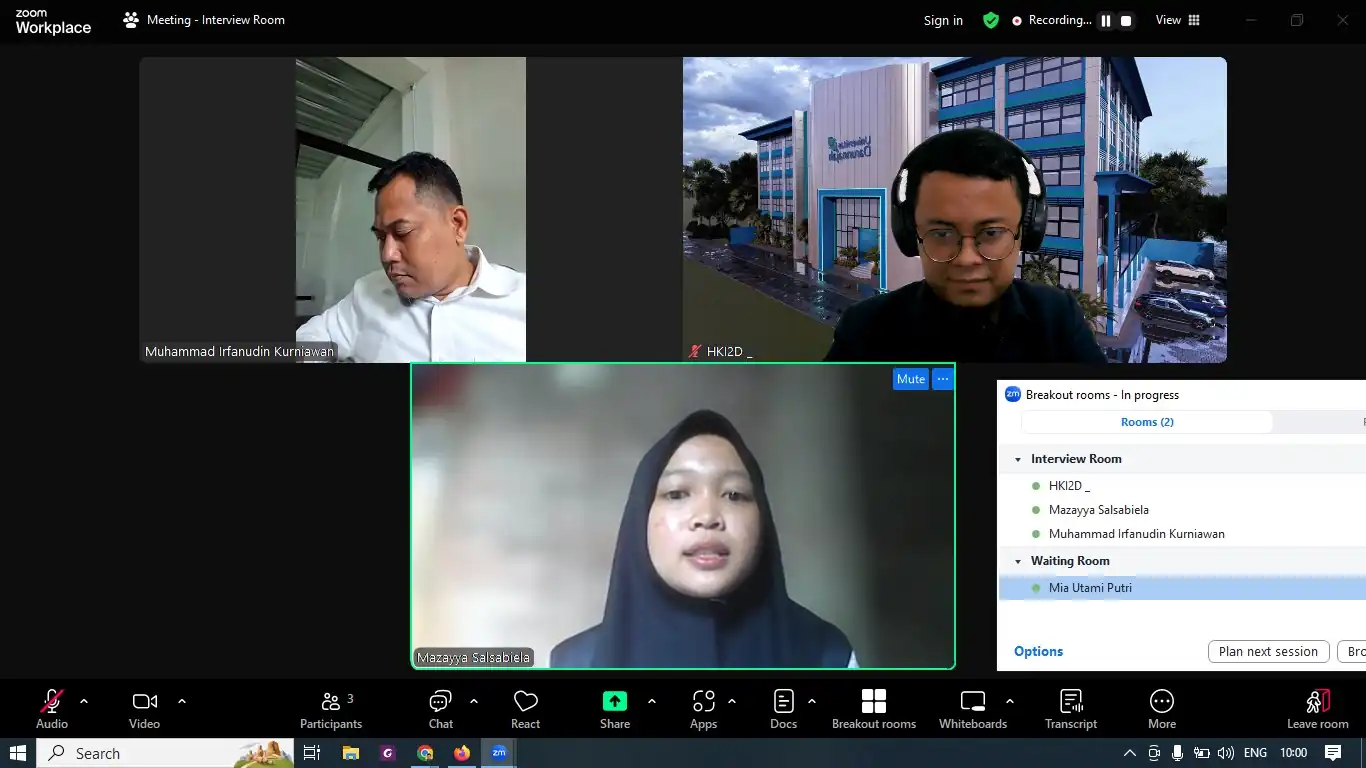Image resolution: width=1366 pixels, height=768 pixels.
Task: Open the 10:00 taskbar clock
Action: coord(1293,753)
